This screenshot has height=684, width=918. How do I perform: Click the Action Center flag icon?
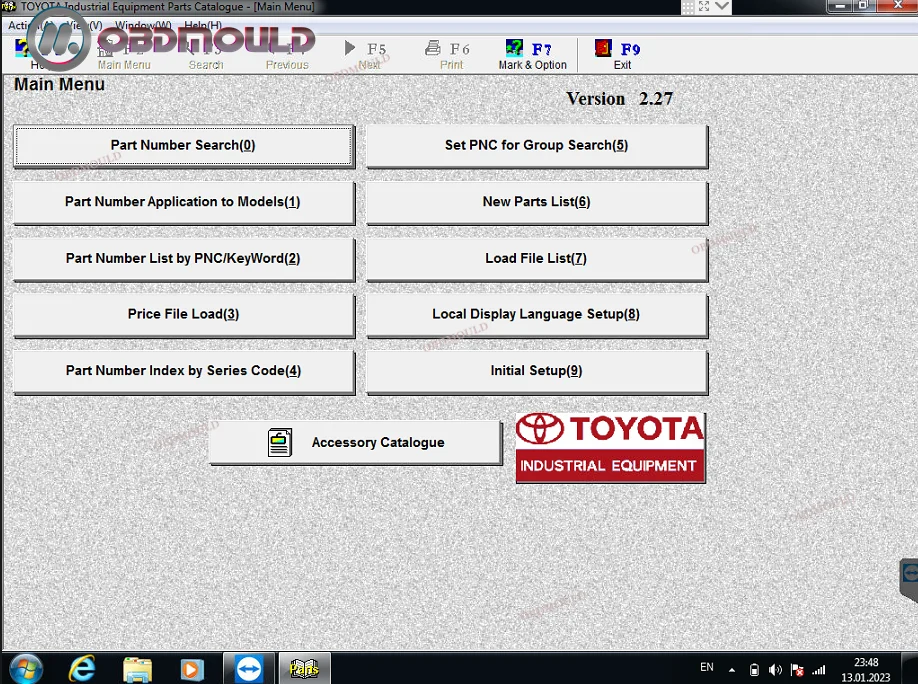[797, 669]
